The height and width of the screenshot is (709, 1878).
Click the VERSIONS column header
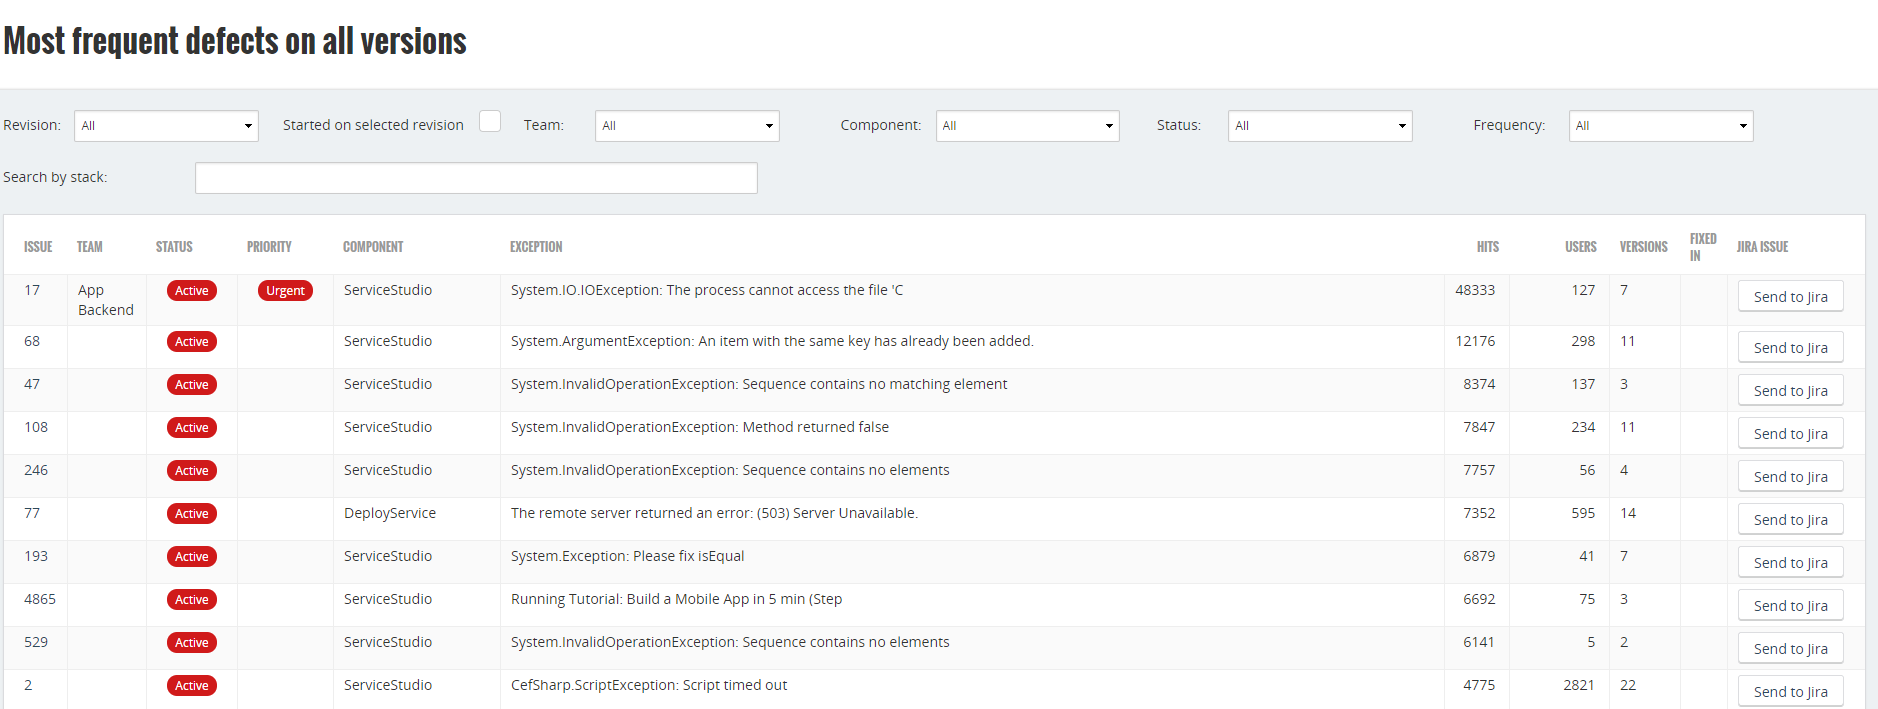[x=1644, y=247]
